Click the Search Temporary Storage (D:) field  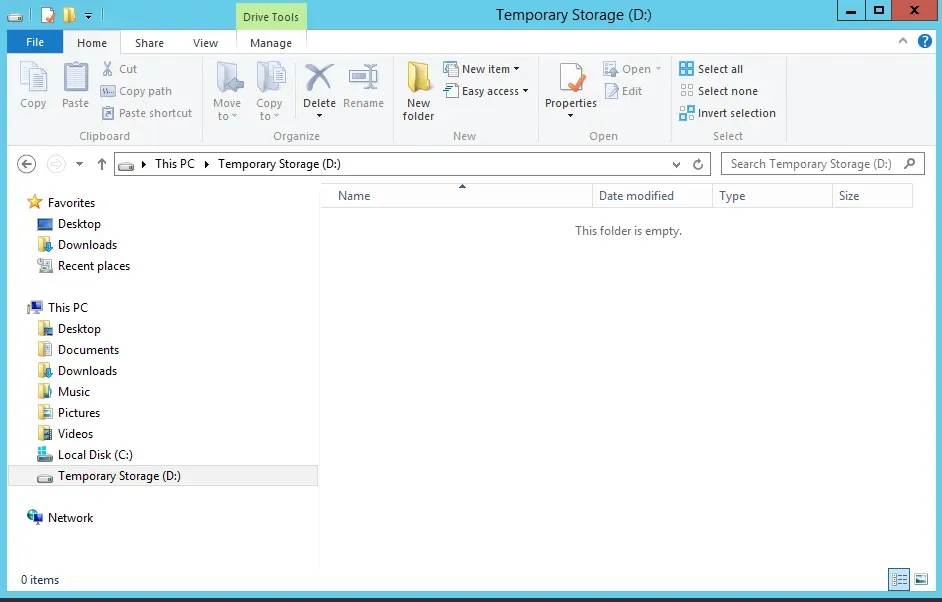point(810,164)
